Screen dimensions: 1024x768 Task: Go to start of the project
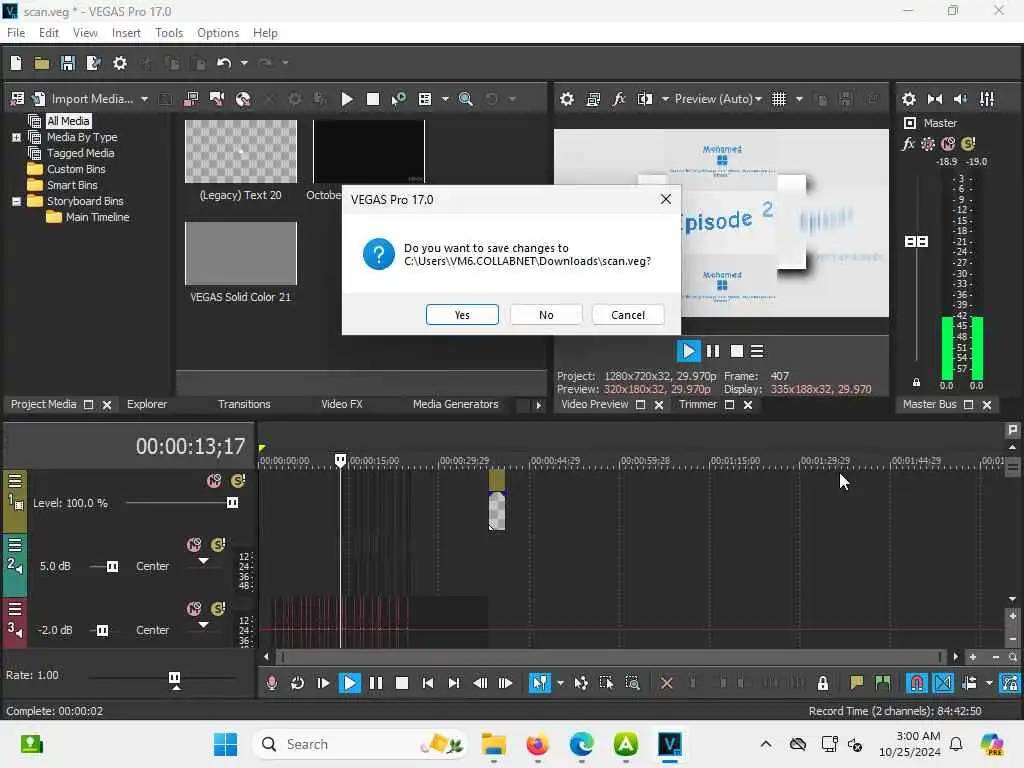coord(428,683)
